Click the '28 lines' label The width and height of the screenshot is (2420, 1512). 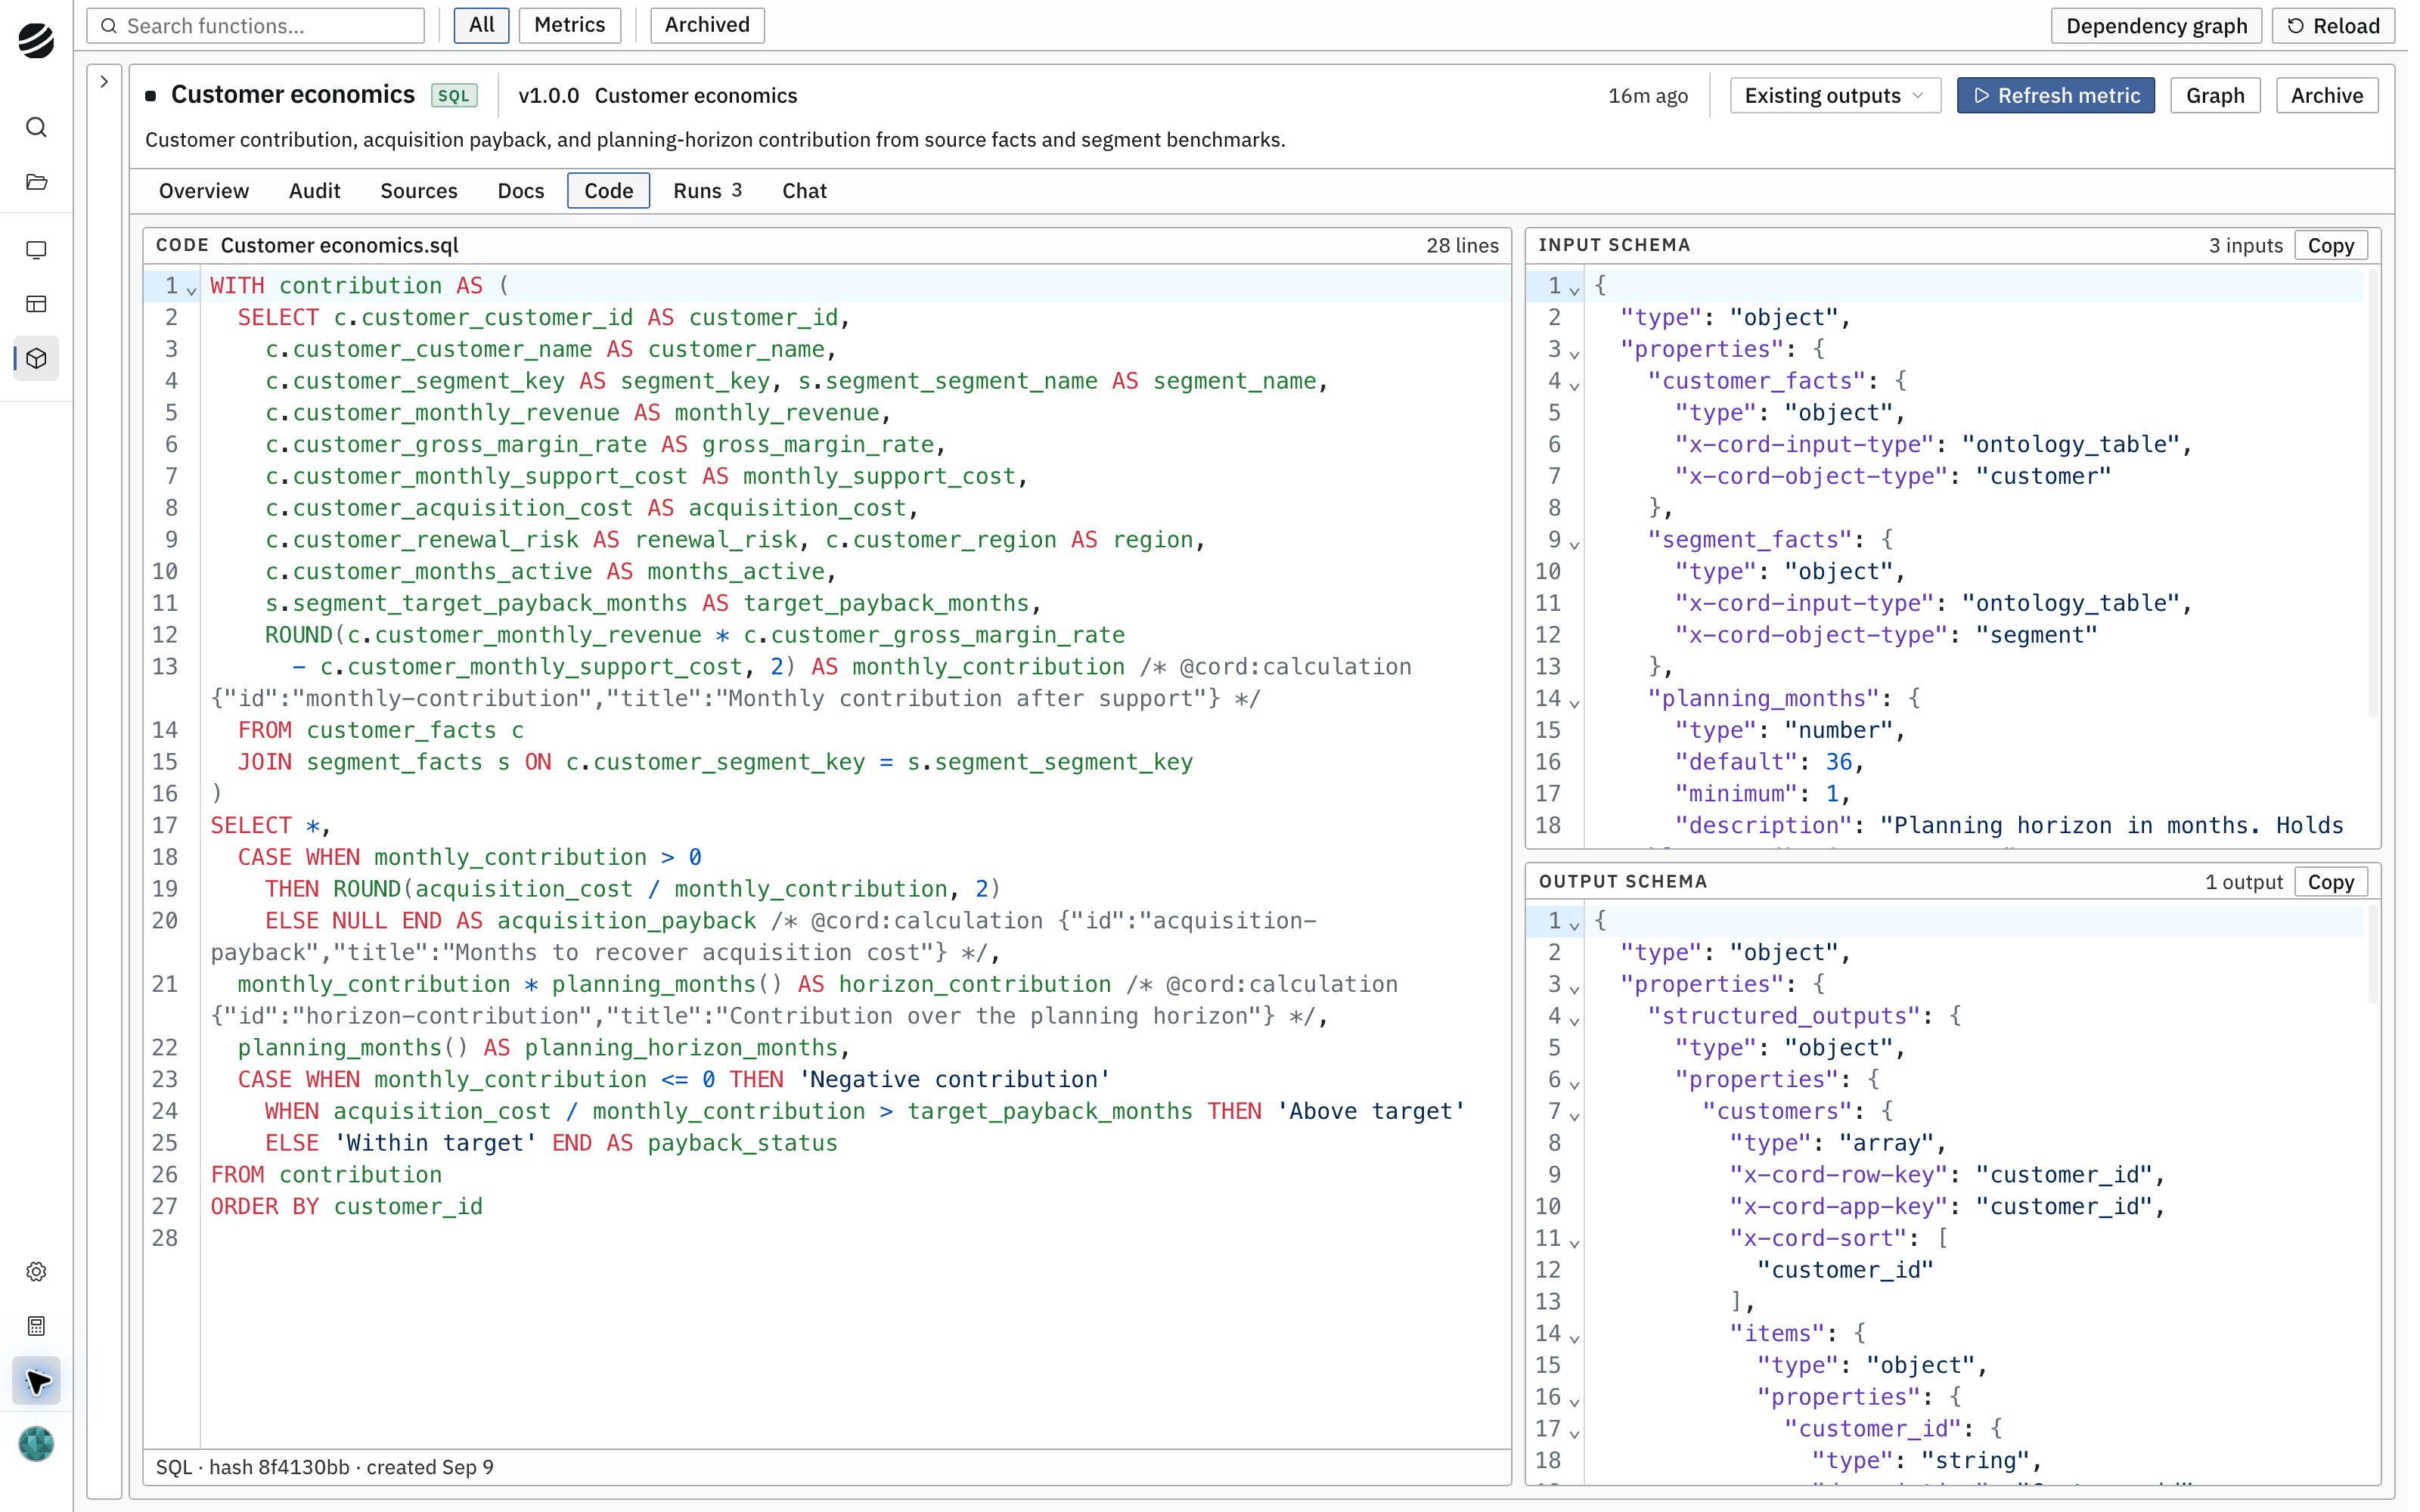coord(1462,246)
